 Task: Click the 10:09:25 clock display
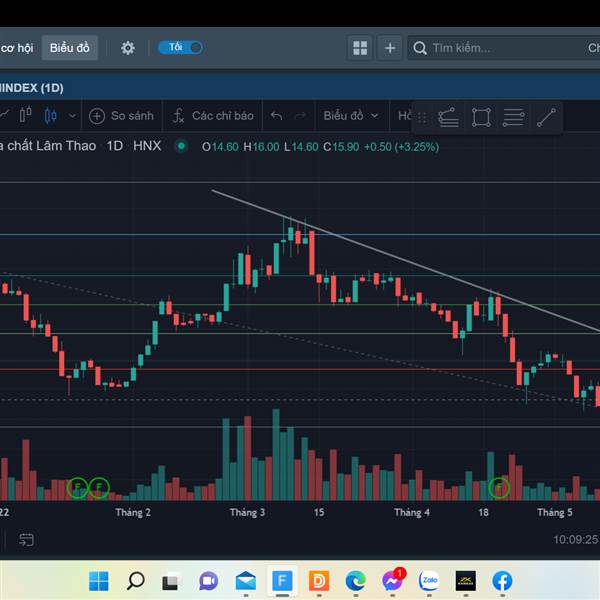tap(576, 540)
